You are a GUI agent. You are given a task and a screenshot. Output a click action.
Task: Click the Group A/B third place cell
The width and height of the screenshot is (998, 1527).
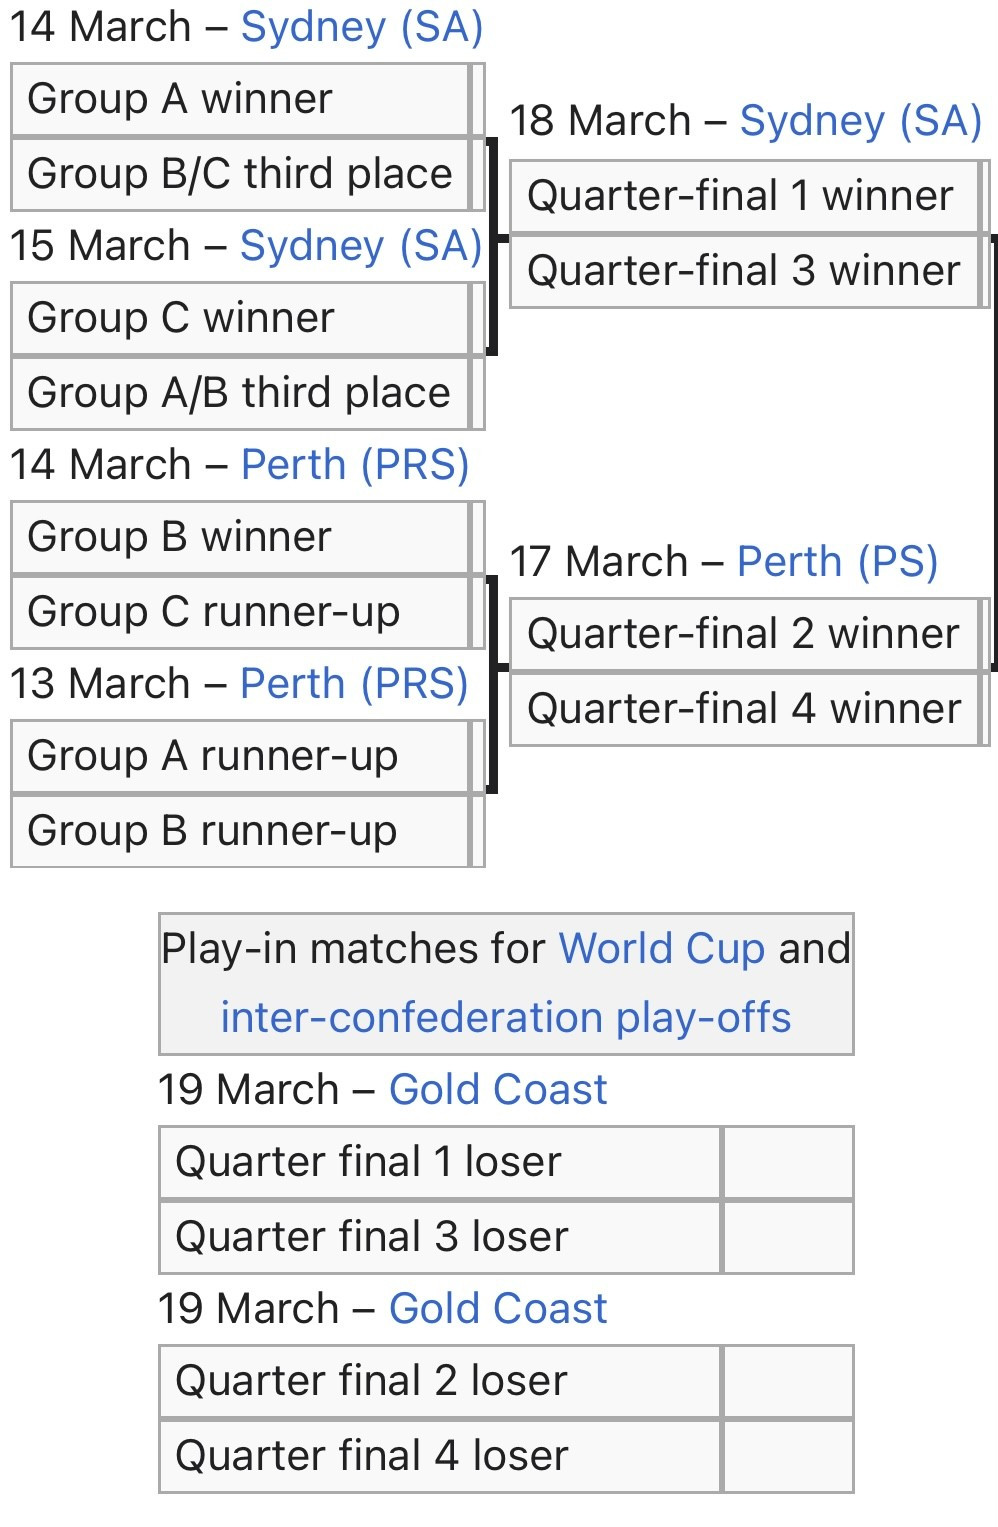coord(240,393)
